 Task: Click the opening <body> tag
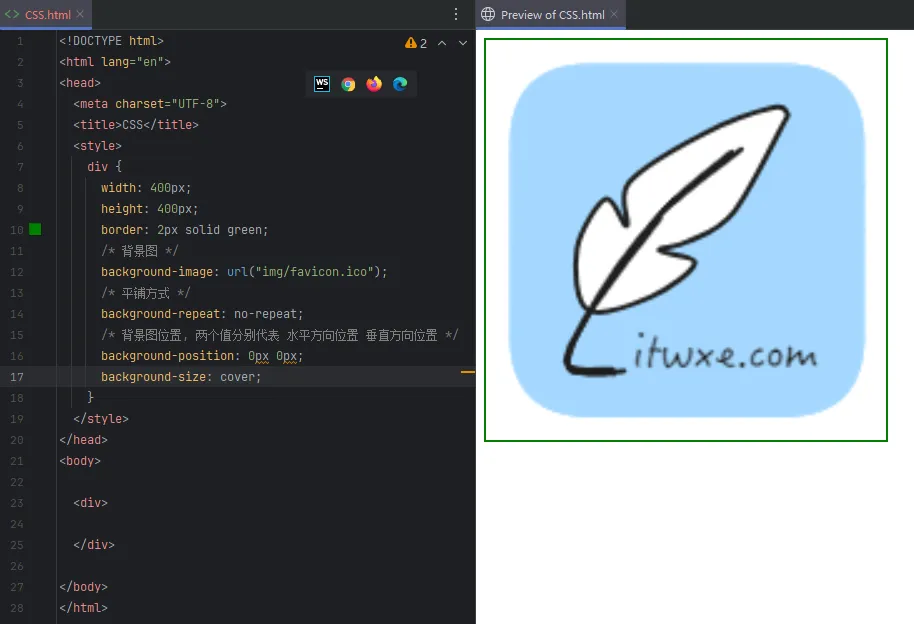coord(80,461)
